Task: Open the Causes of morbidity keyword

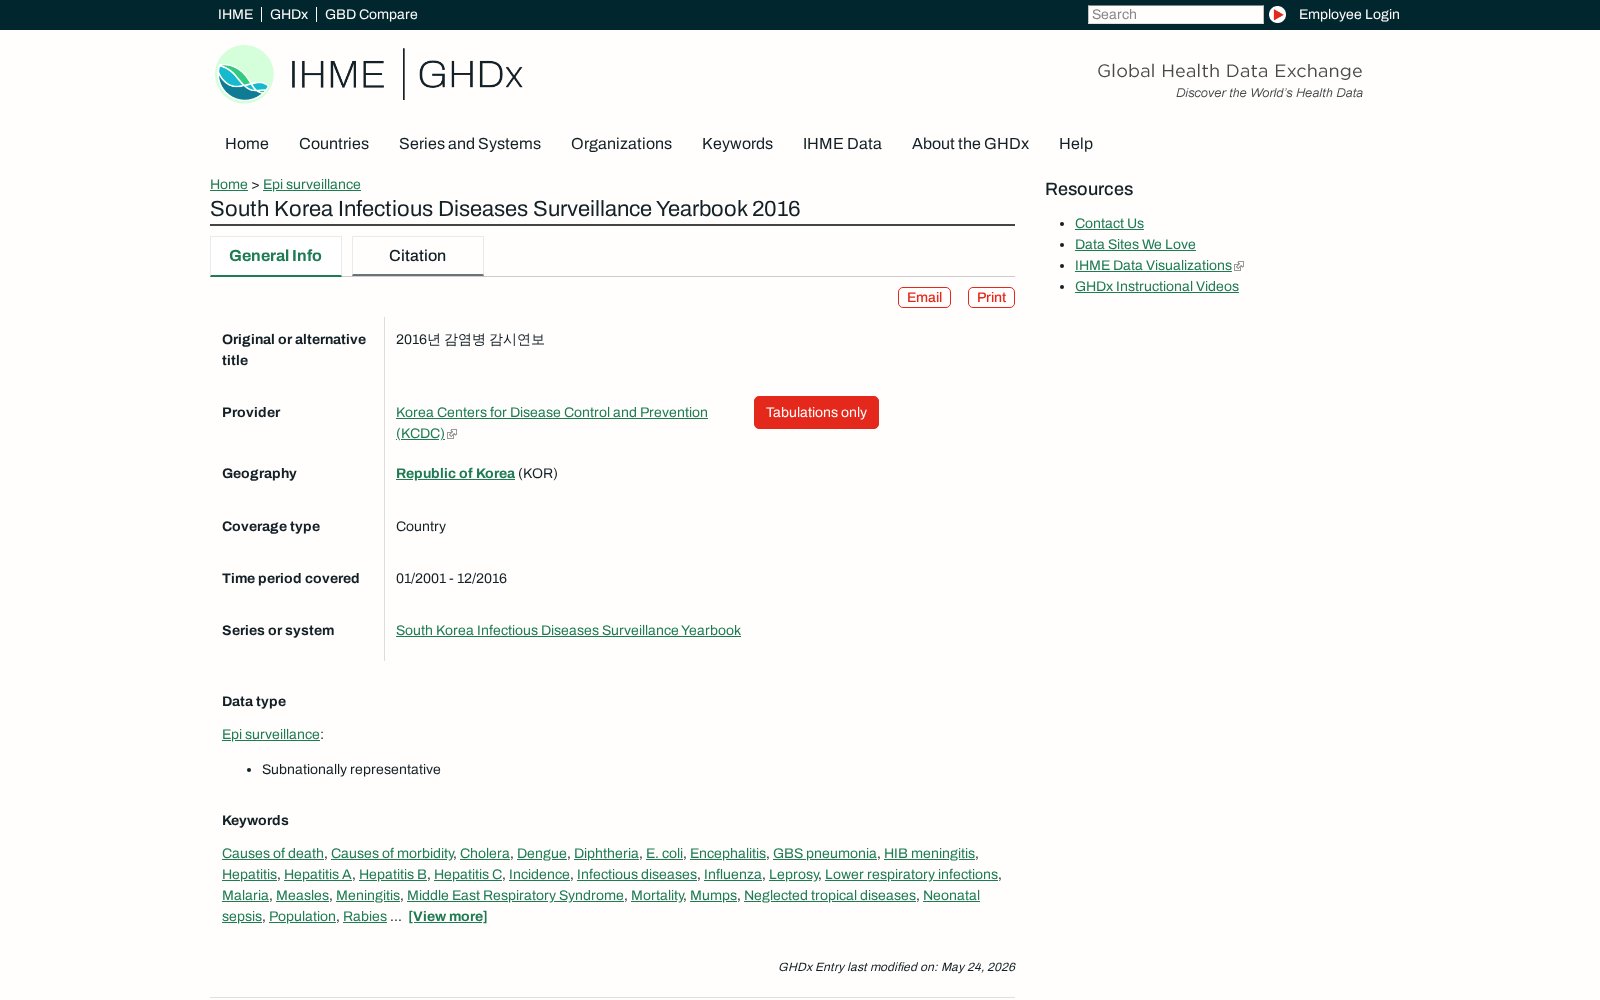Action: tap(392, 853)
